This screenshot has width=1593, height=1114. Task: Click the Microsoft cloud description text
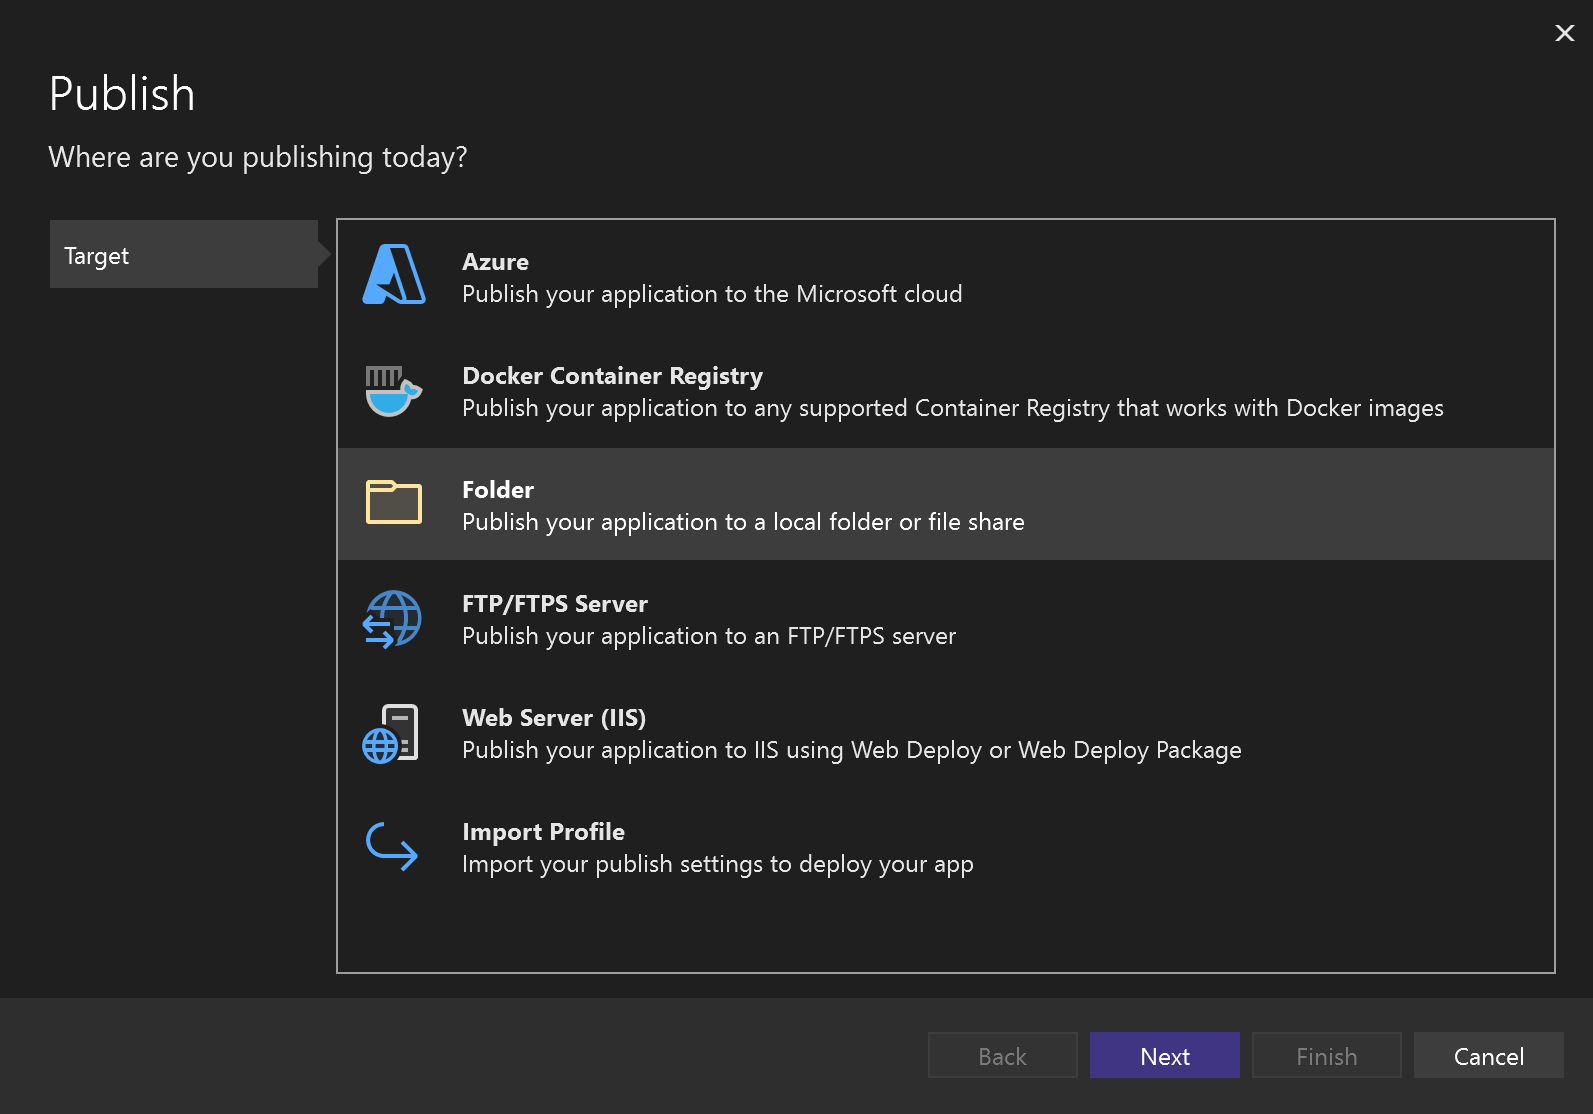click(x=712, y=294)
